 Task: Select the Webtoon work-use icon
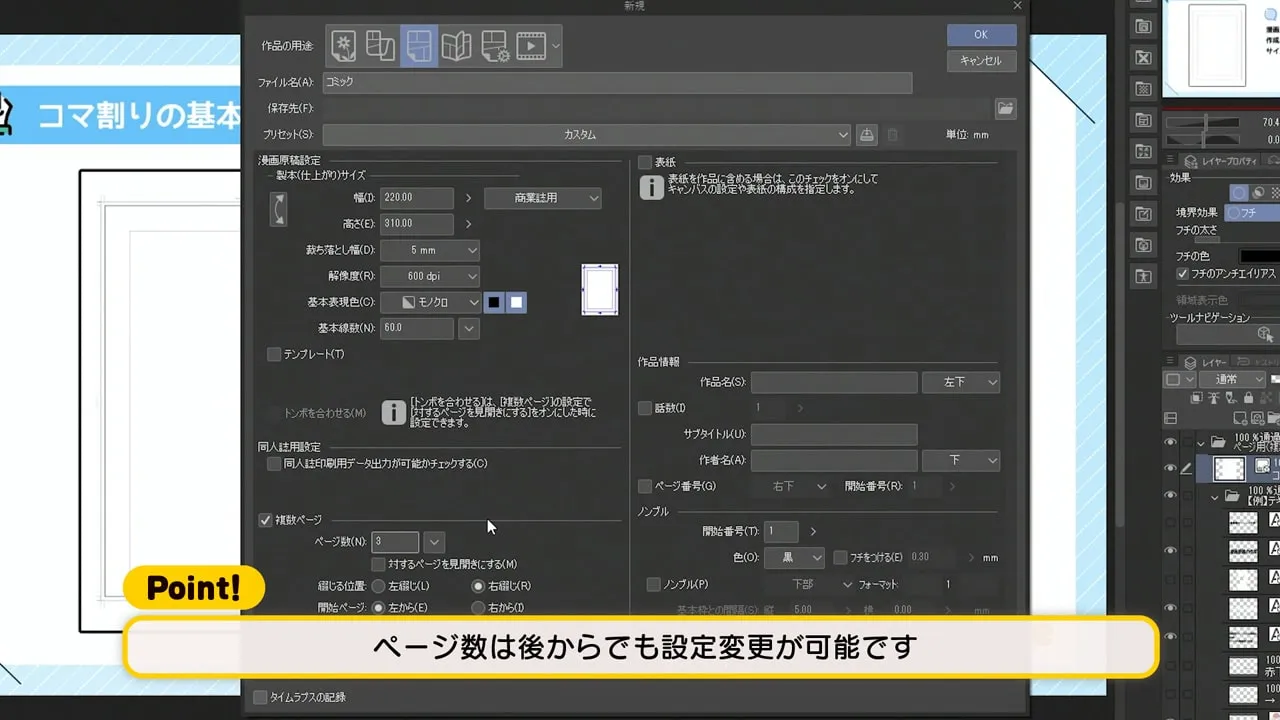(x=381, y=45)
